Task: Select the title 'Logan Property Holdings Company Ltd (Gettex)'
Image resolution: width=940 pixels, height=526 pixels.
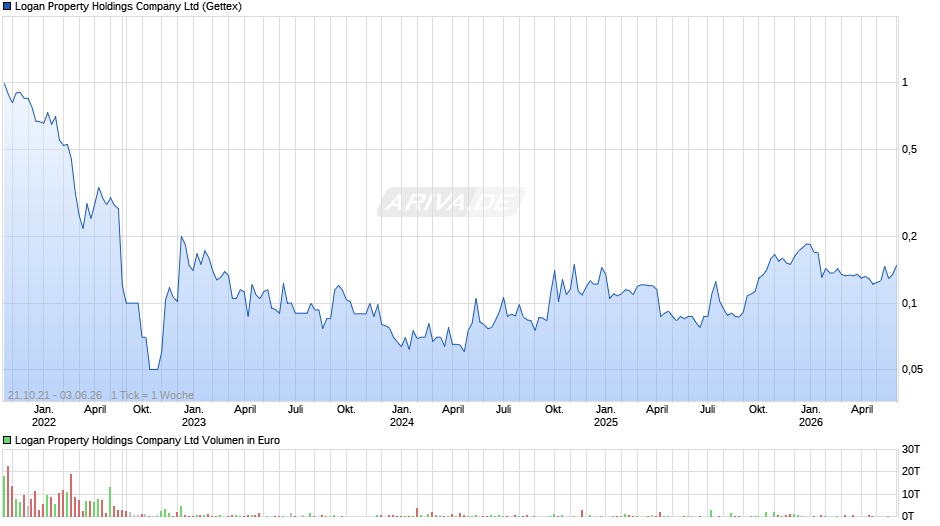Action: (128, 7)
